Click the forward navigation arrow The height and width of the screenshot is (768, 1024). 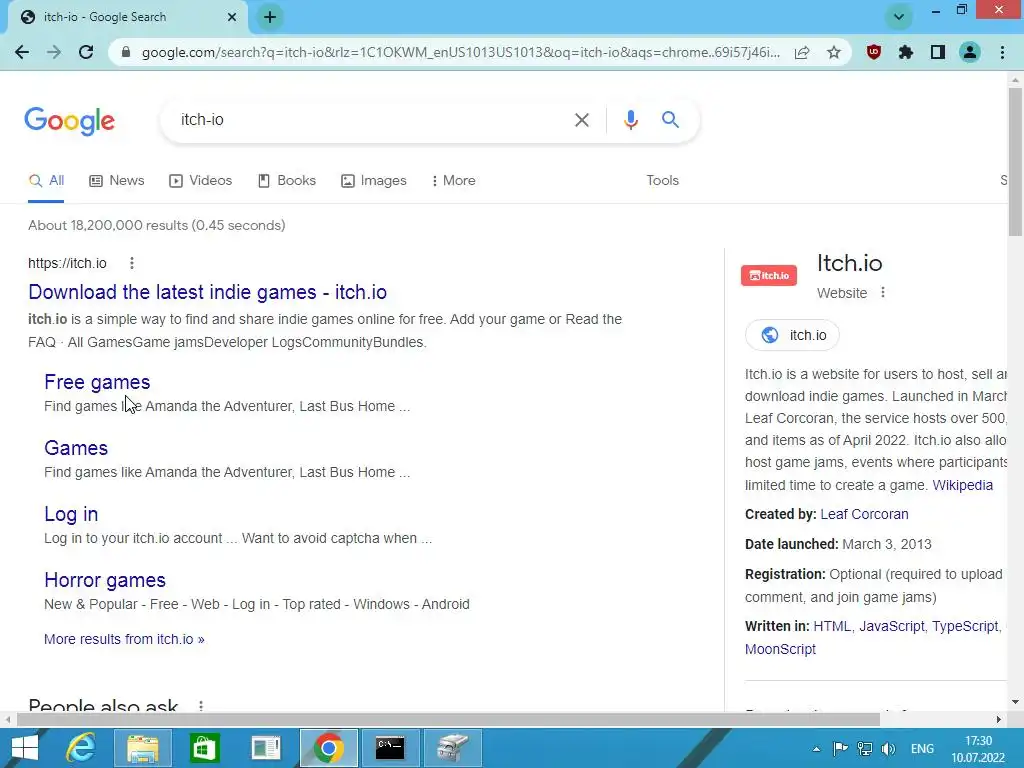pyautogui.click(x=54, y=52)
